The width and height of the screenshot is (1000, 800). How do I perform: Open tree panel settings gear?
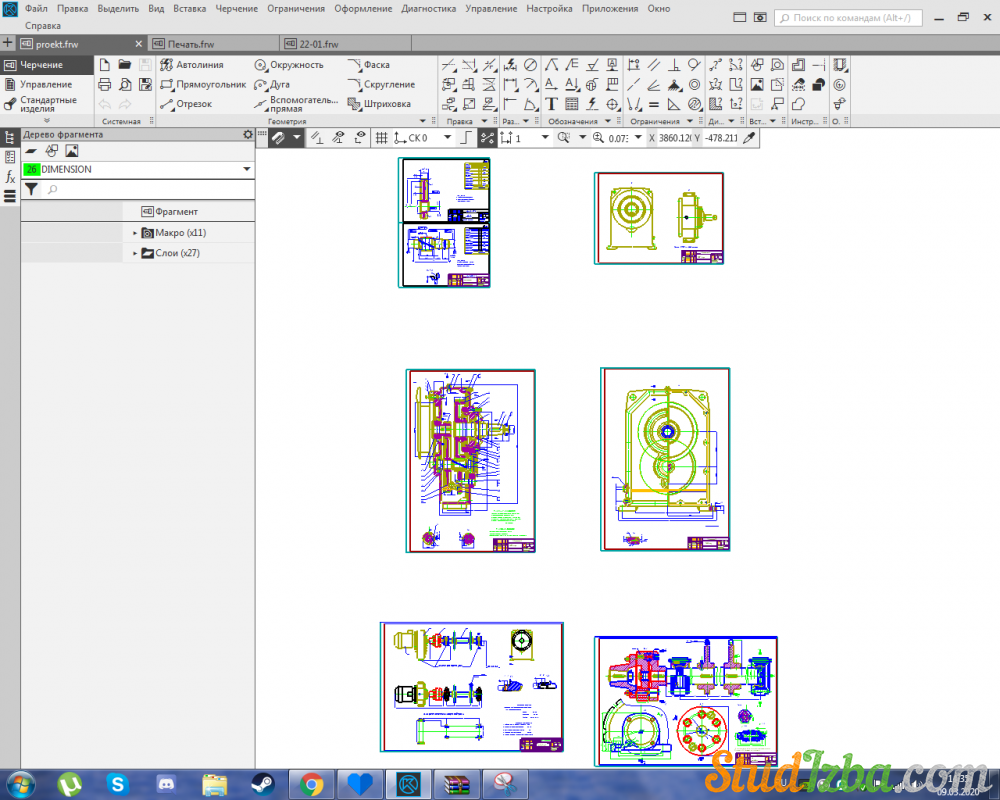tap(248, 134)
